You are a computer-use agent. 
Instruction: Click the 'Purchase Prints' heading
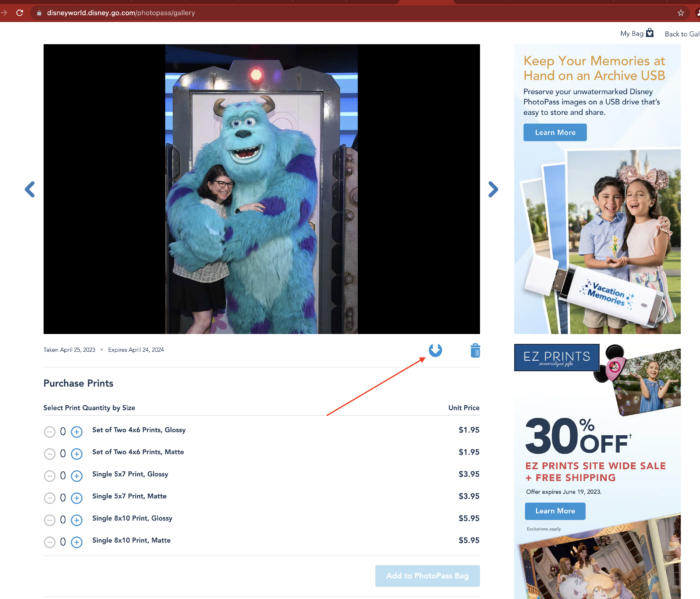point(78,383)
